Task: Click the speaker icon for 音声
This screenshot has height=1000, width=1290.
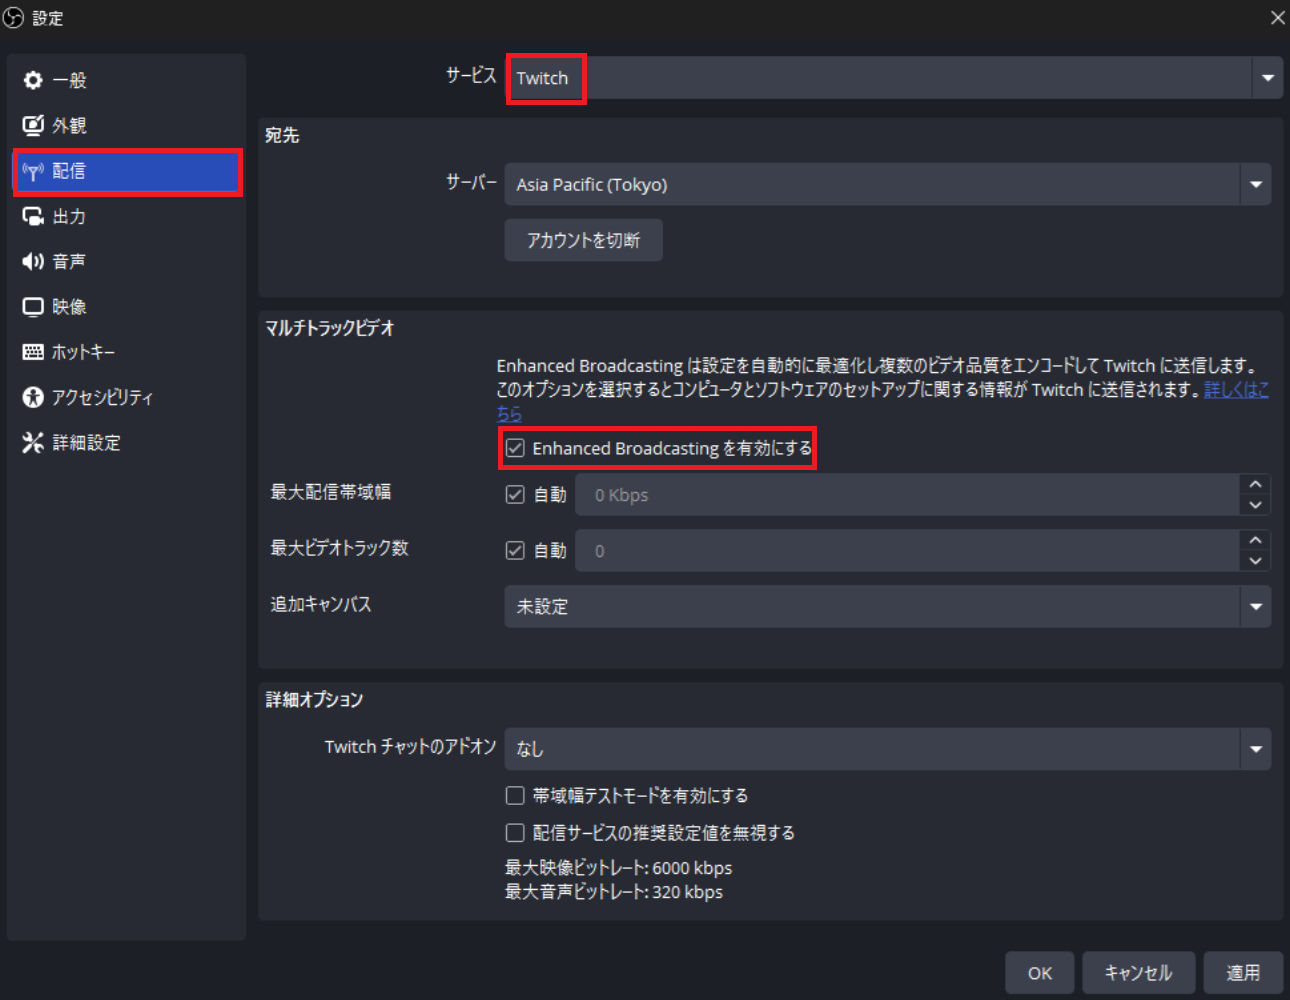Action: [33, 261]
